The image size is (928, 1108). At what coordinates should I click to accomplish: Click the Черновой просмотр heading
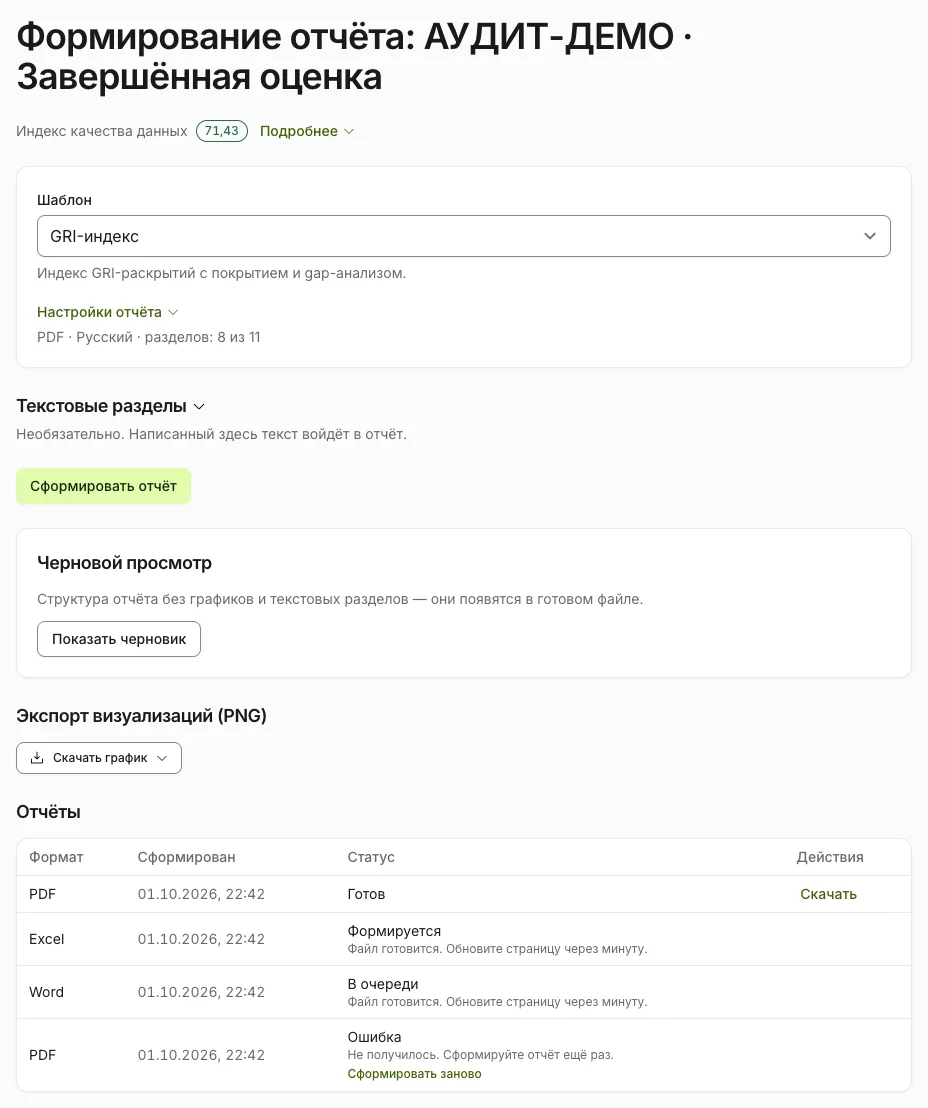[124, 563]
